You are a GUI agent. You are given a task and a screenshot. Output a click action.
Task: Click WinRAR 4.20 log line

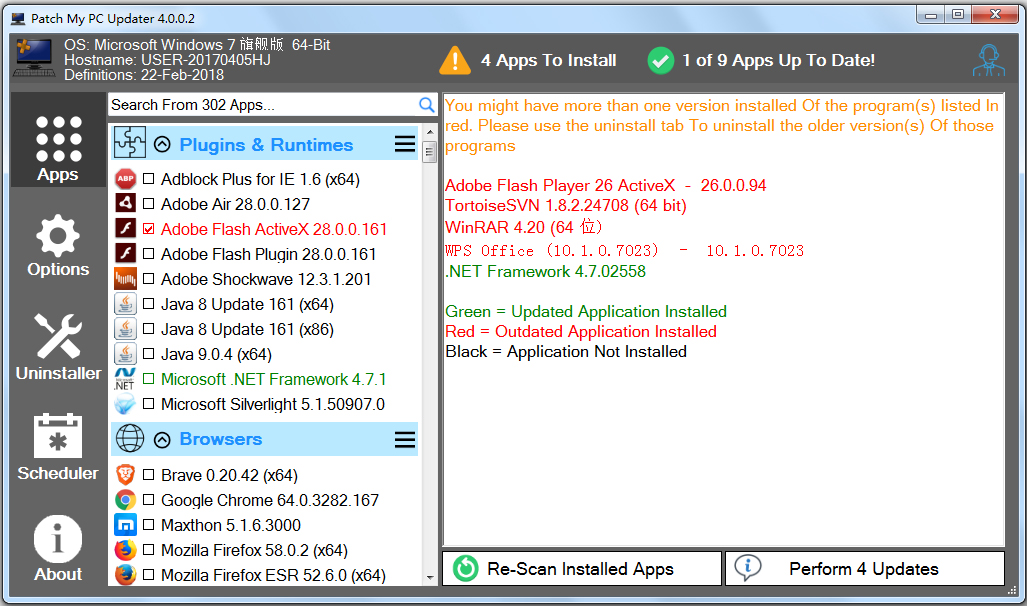[x=523, y=227]
